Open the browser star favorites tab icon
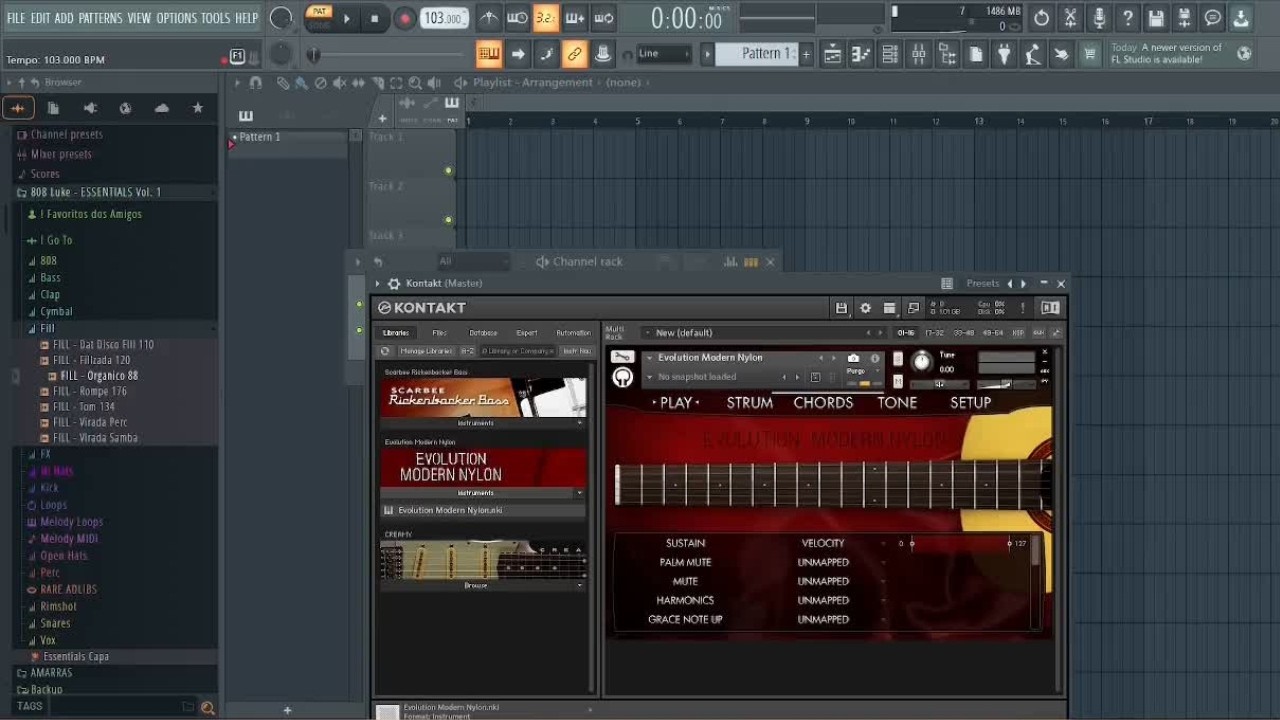The width and height of the screenshot is (1280, 720). click(198, 108)
